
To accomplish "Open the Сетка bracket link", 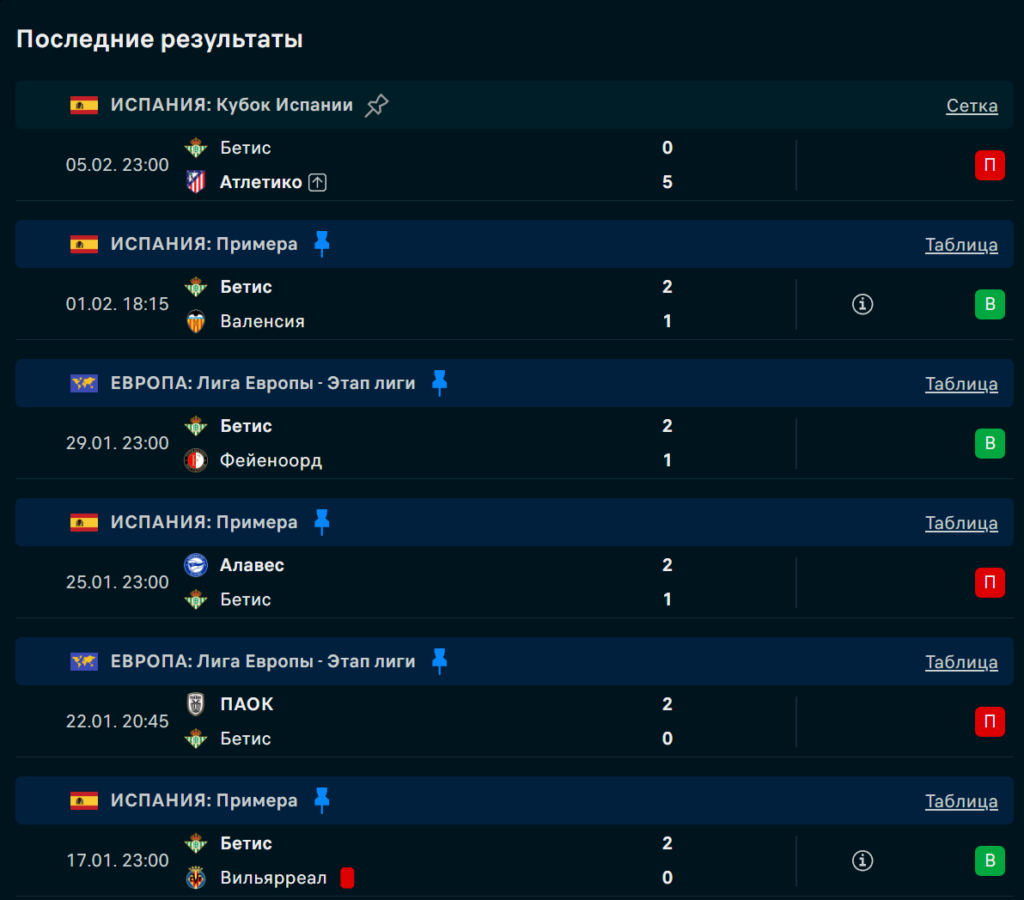I will [x=971, y=105].
